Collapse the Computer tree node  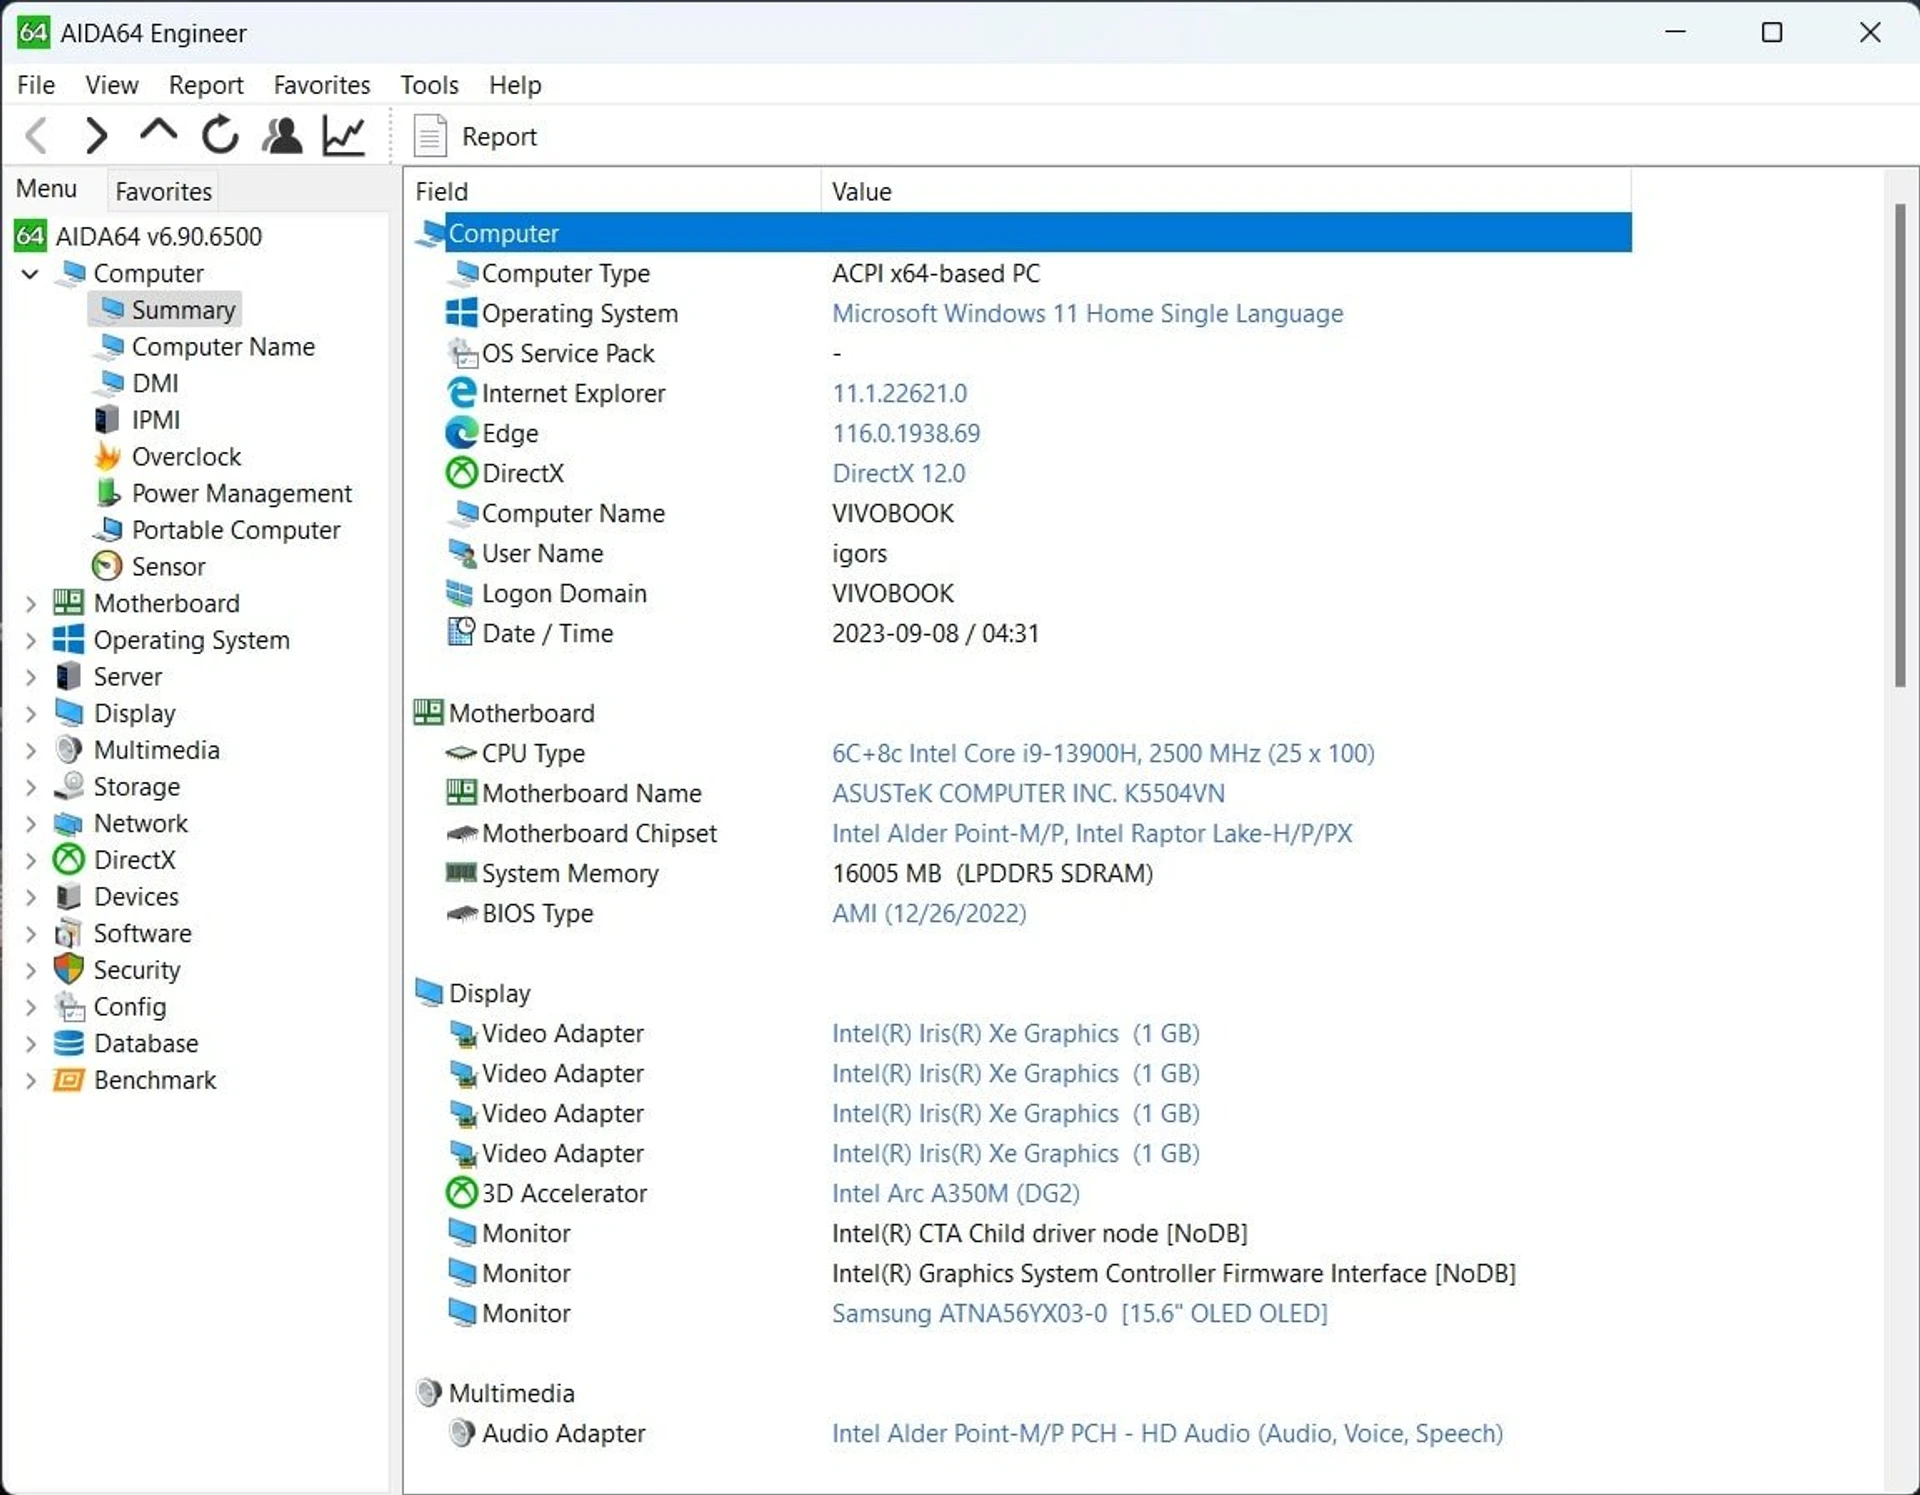[30, 273]
